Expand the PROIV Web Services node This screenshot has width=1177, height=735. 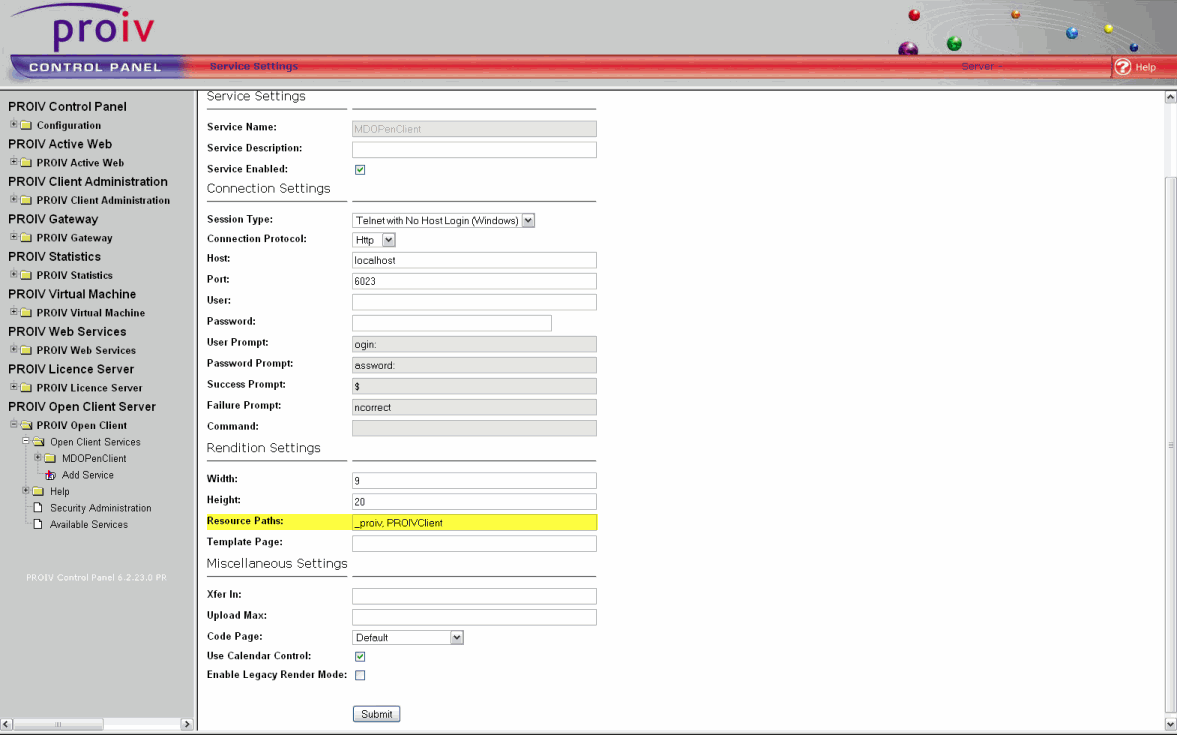point(14,349)
